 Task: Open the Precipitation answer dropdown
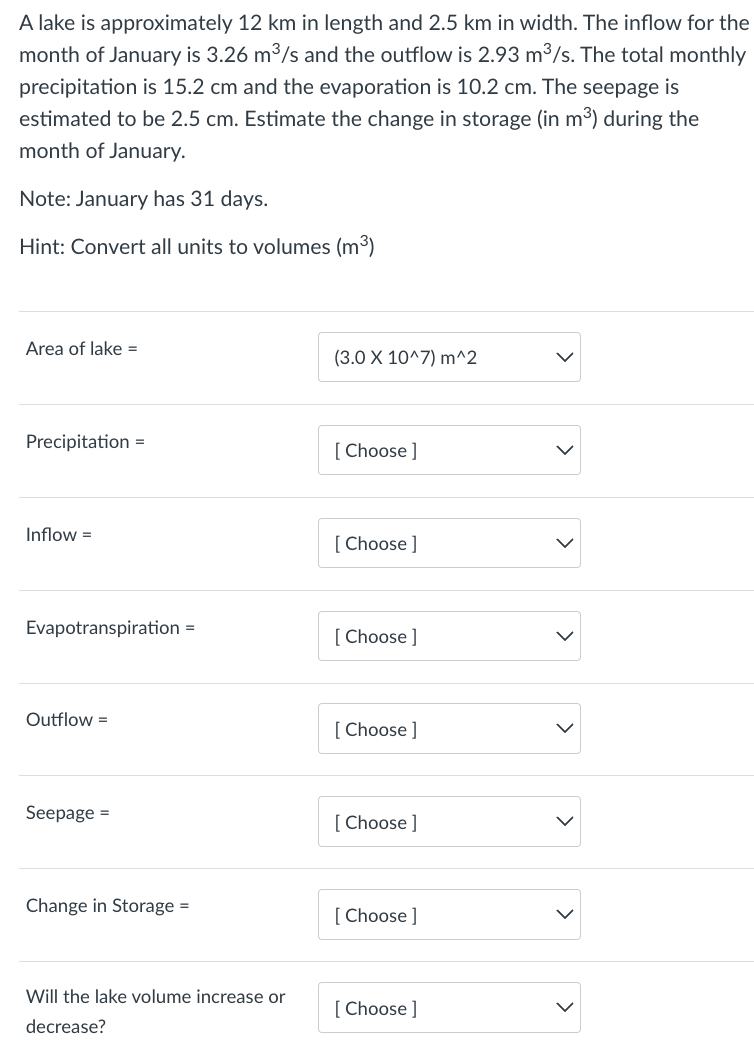click(x=448, y=450)
